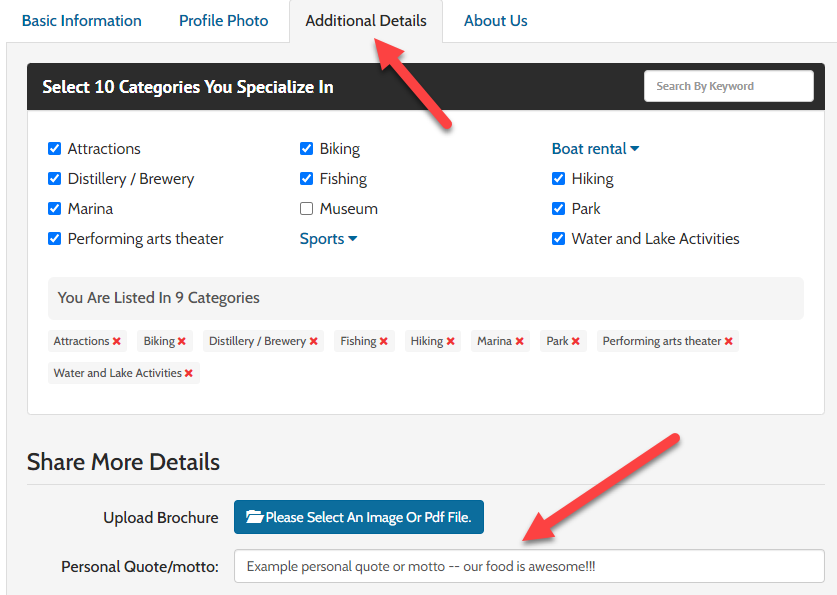This screenshot has height=595, width=837.
Task: Remove the Attractions tag with its red X
Action: [117, 342]
